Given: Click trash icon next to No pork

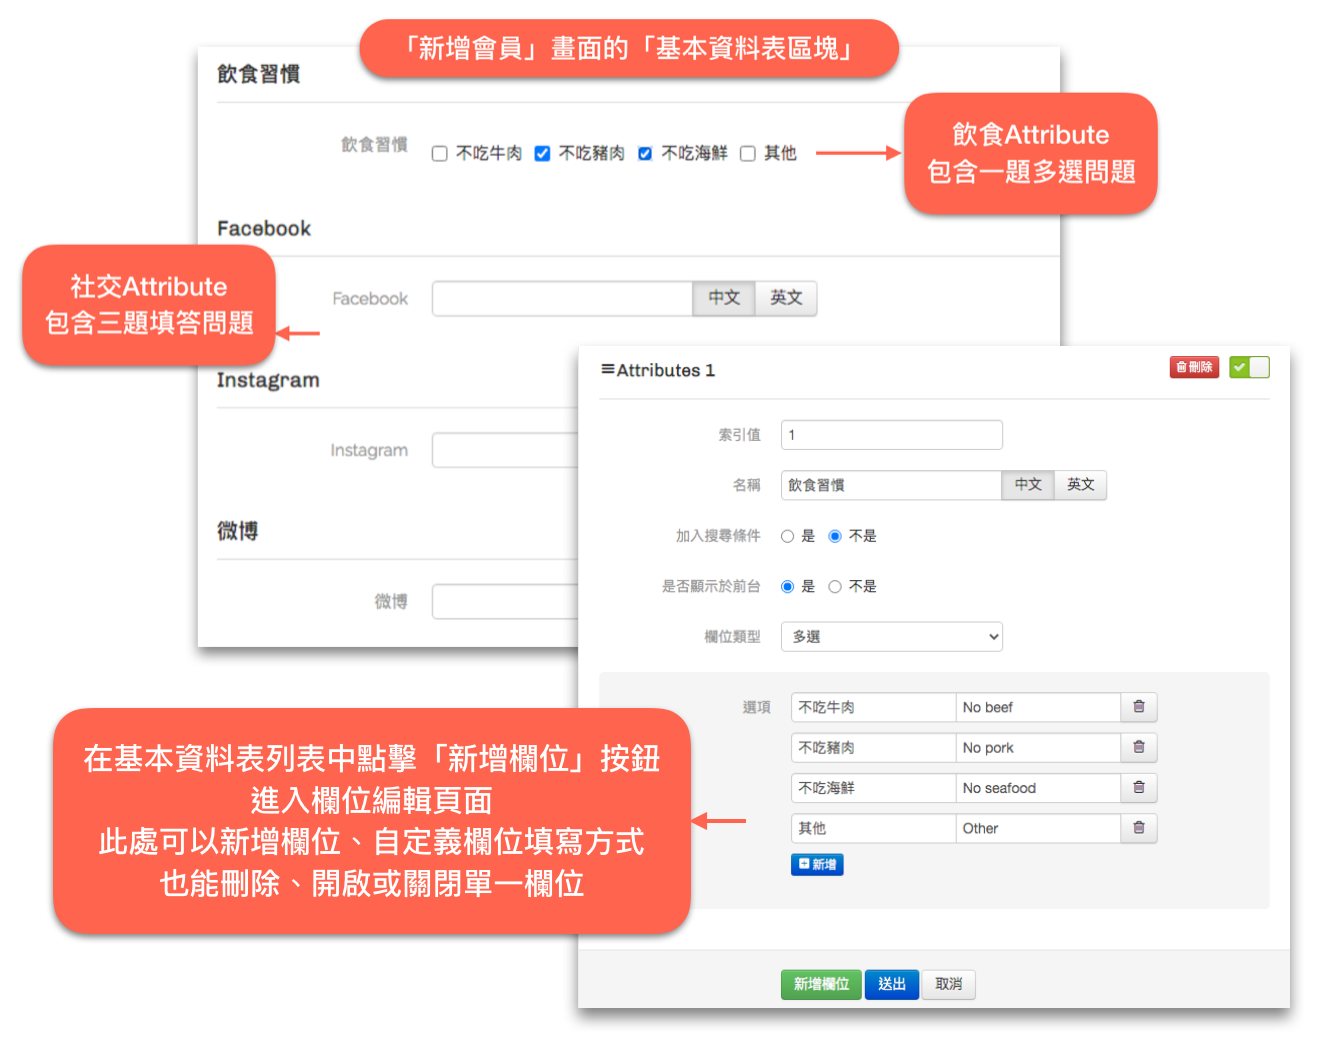Looking at the screenshot, I should click(x=1138, y=747).
